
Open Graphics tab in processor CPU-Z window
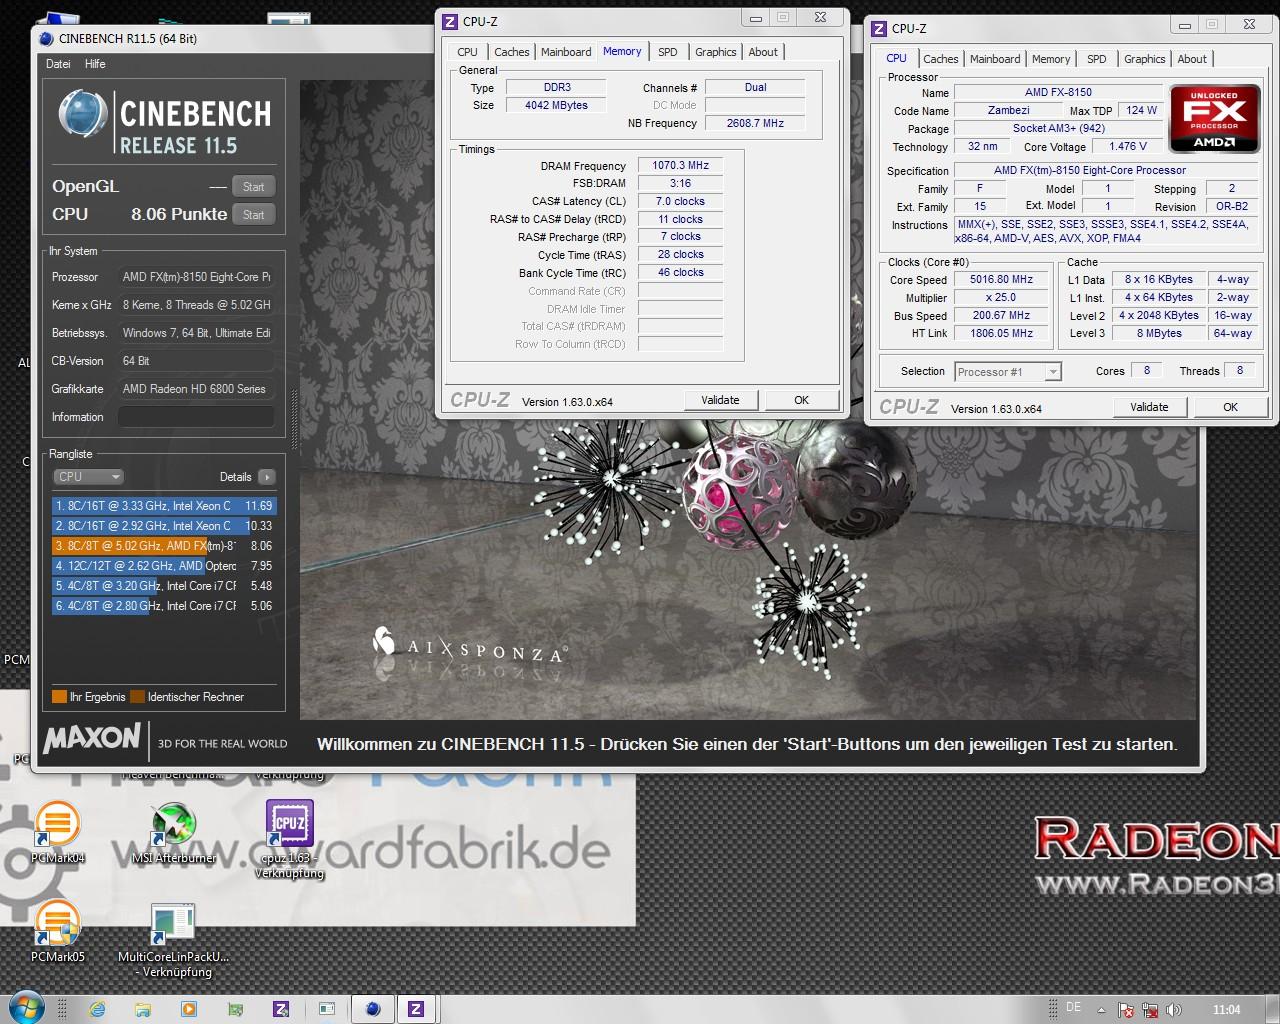coord(1145,59)
